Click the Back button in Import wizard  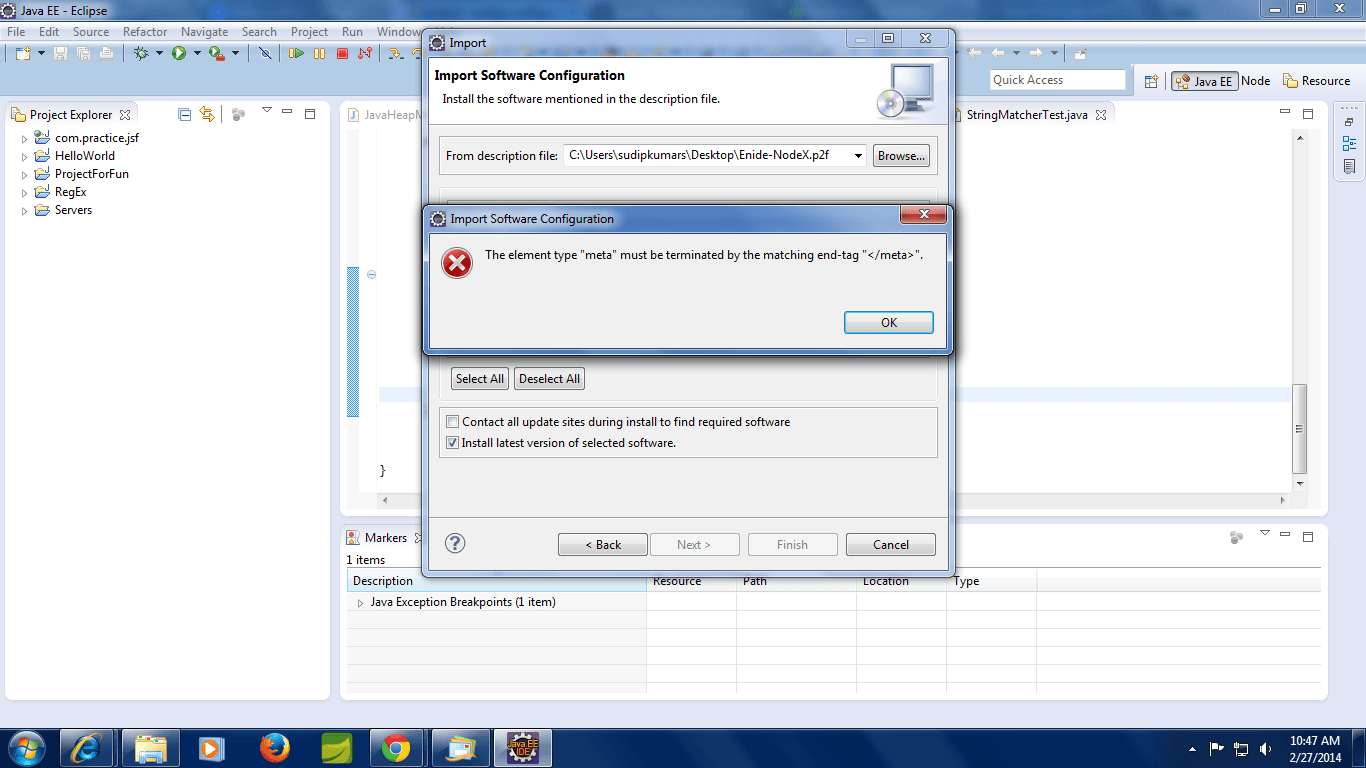point(603,545)
